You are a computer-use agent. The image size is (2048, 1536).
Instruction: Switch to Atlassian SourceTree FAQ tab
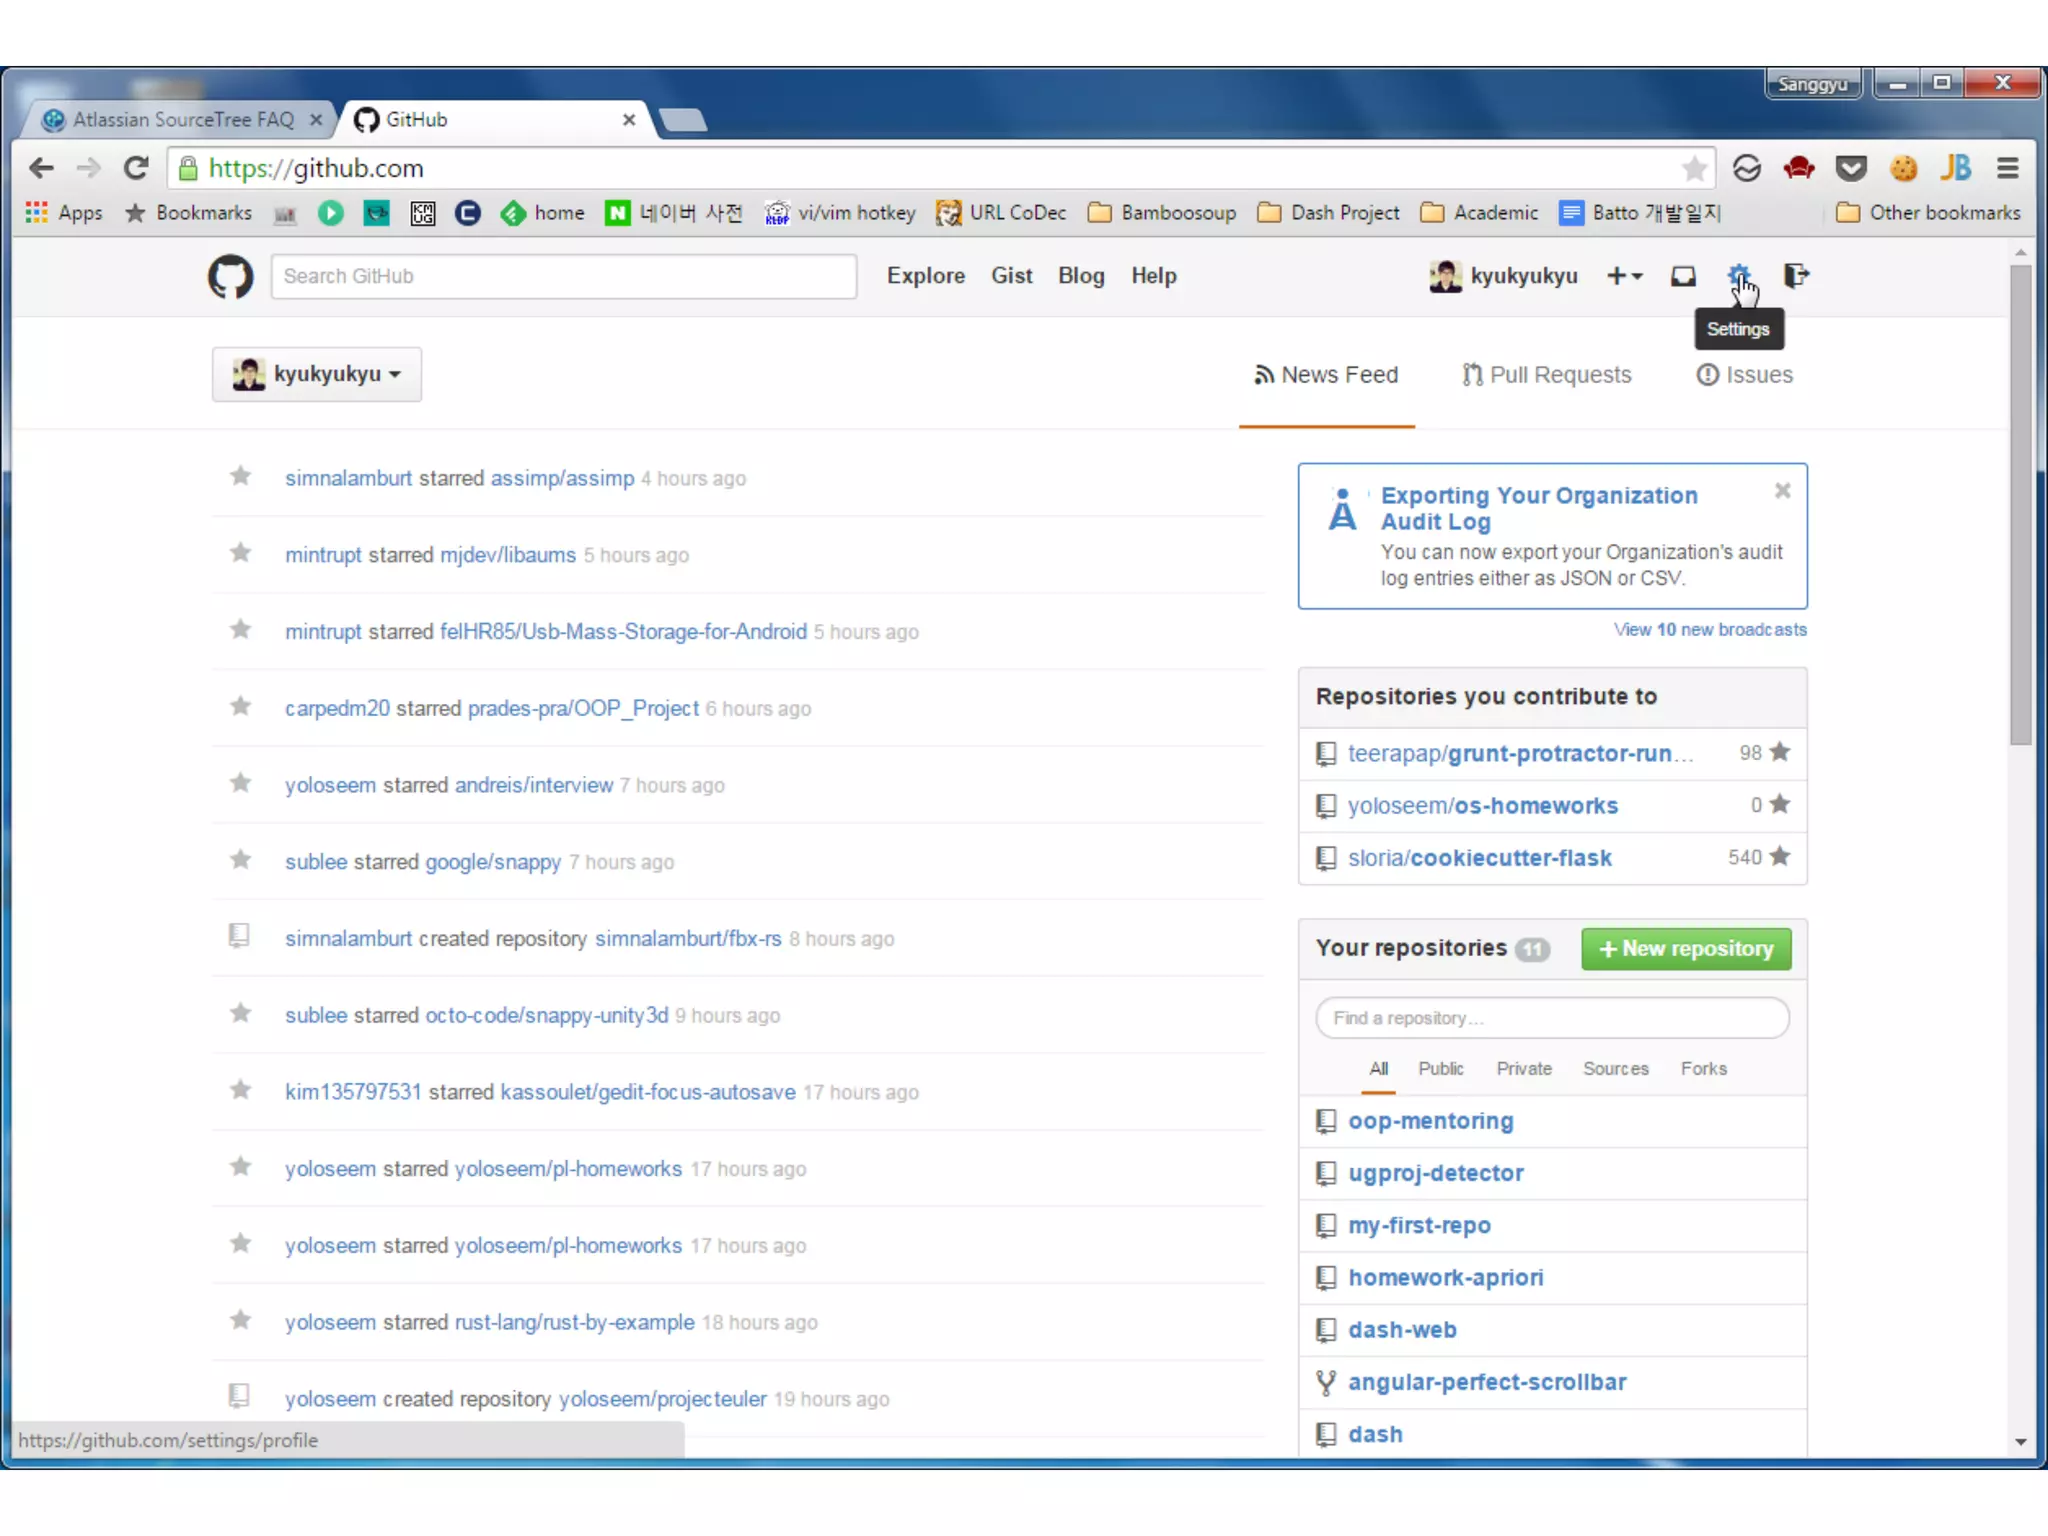pyautogui.click(x=183, y=120)
